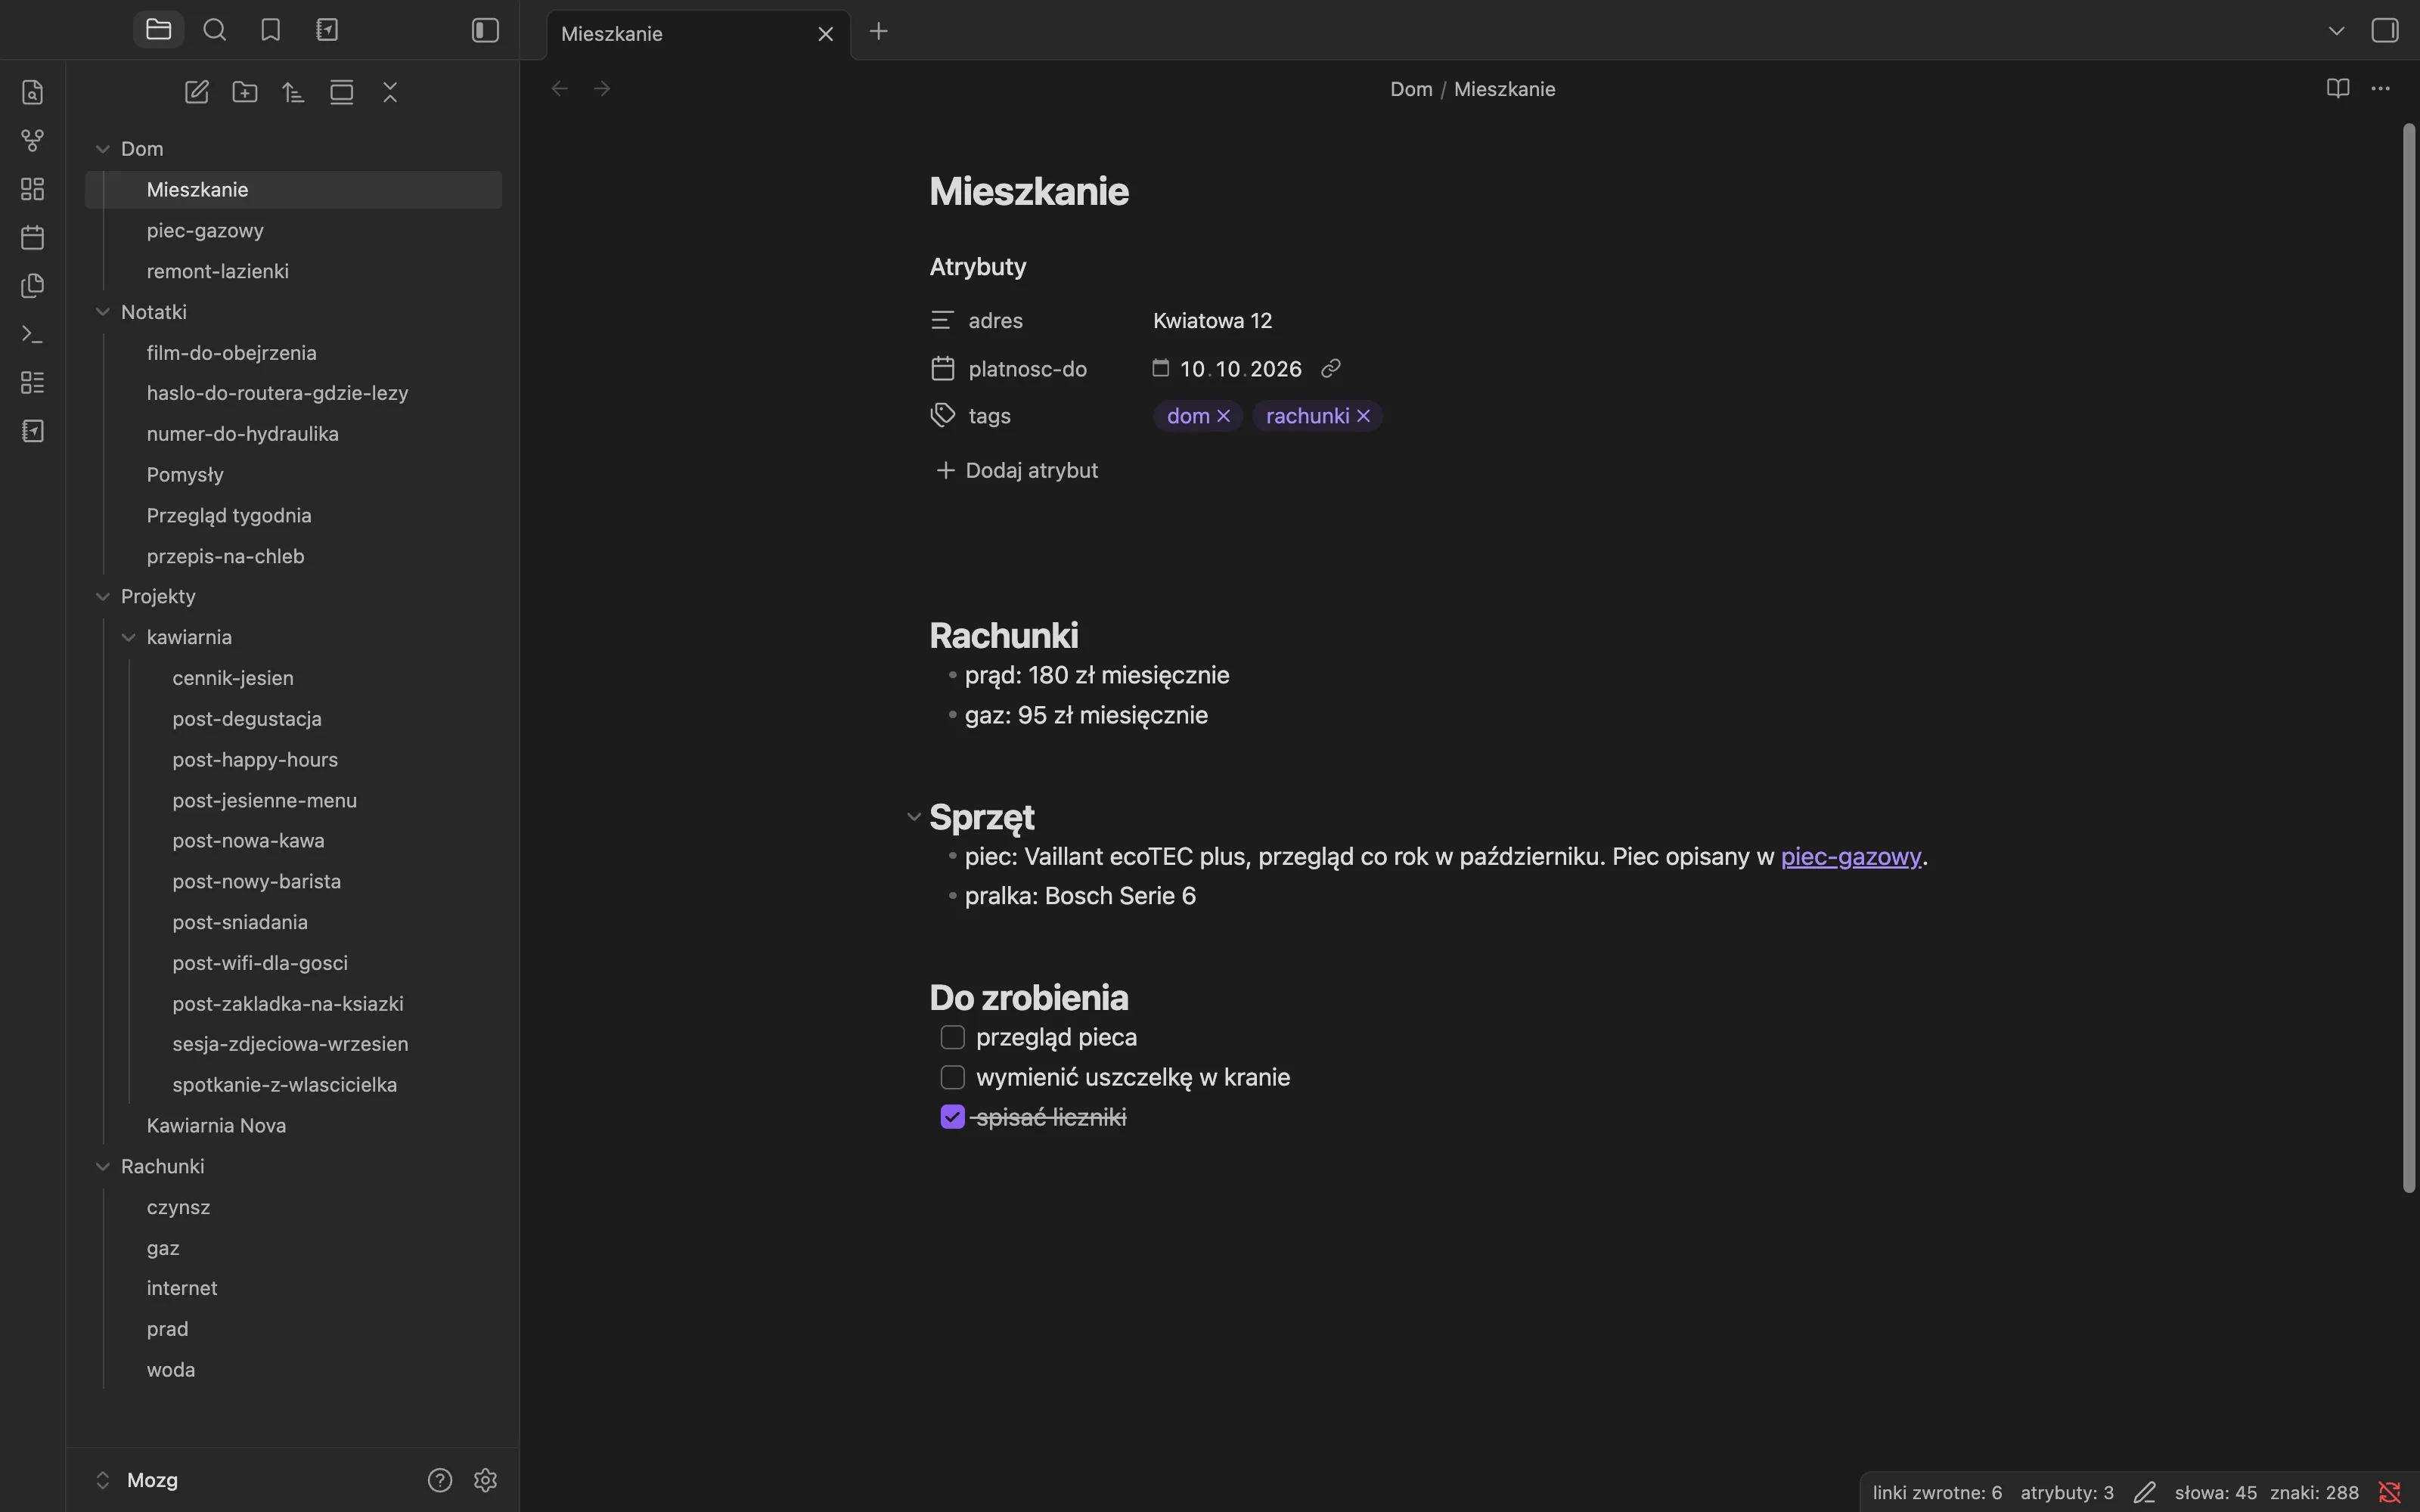Viewport: 2420px width, 1512px height.
Task: Collapse the kawiarnia subfolder
Action: pos(128,637)
